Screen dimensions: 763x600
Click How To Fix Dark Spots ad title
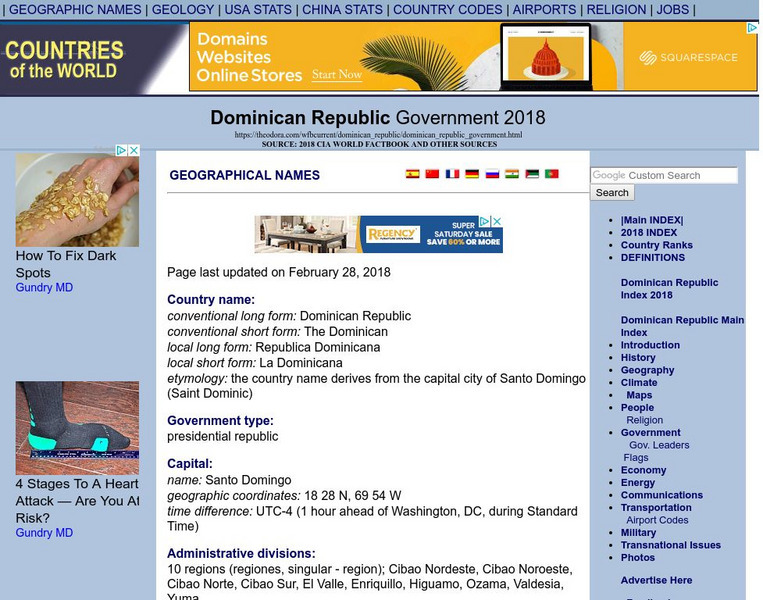66,264
